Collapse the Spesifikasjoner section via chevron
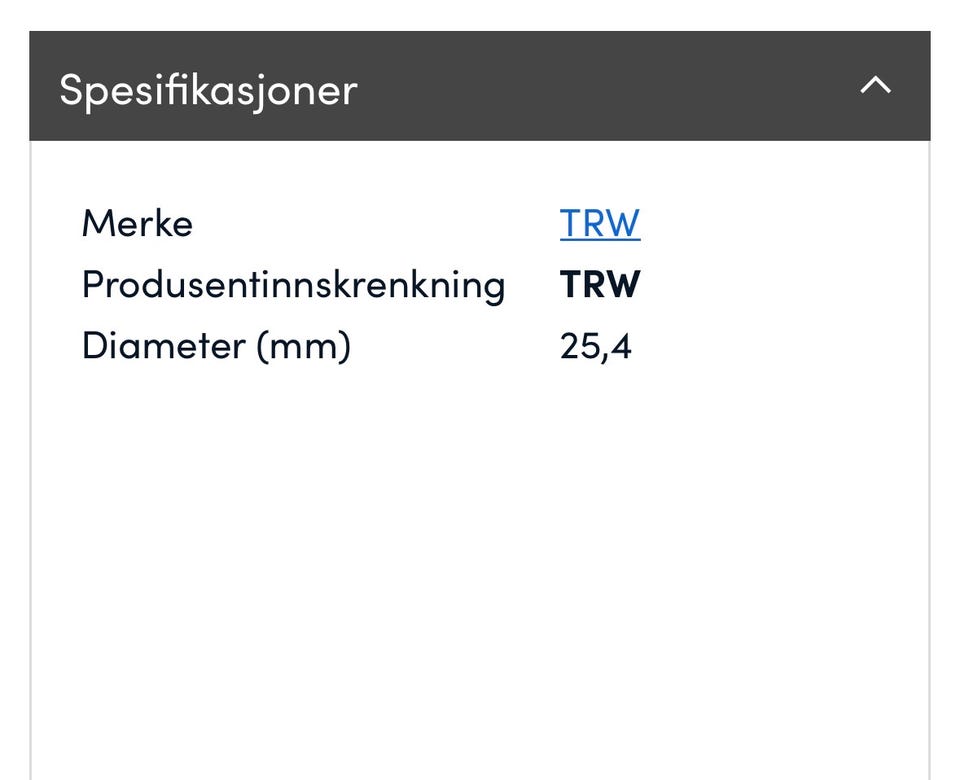 (876, 85)
